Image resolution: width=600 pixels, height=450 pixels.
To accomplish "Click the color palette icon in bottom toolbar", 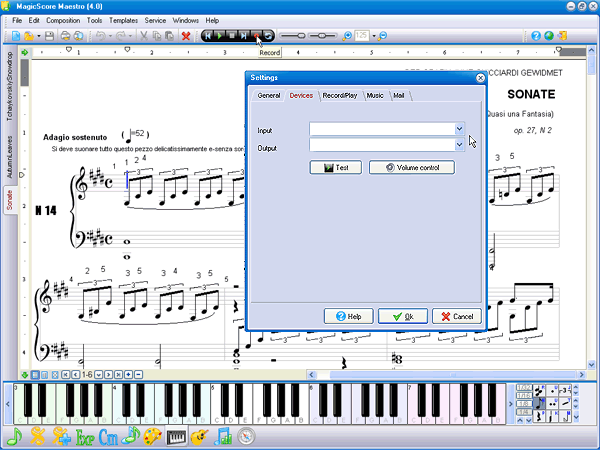I will pyautogui.click(x=153, y=437).
